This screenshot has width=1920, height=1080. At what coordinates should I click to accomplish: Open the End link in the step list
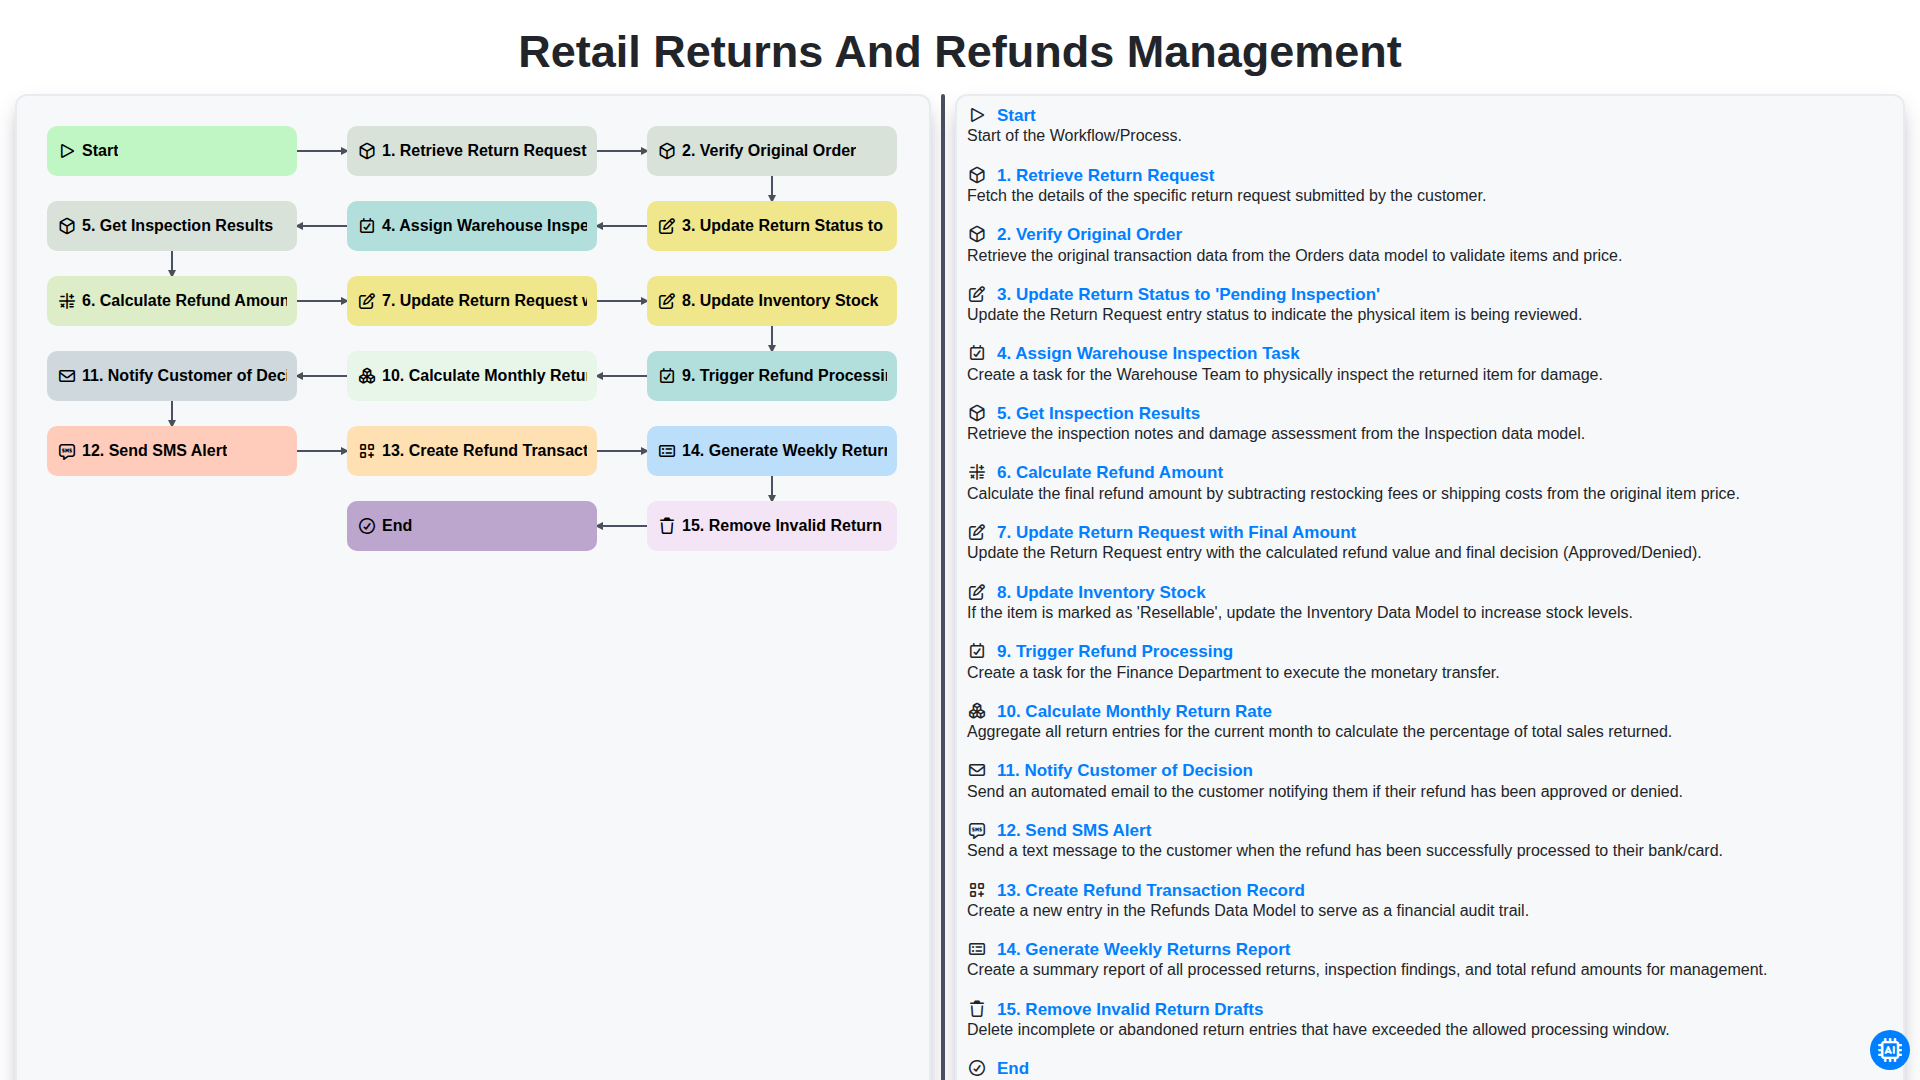1013,1068
